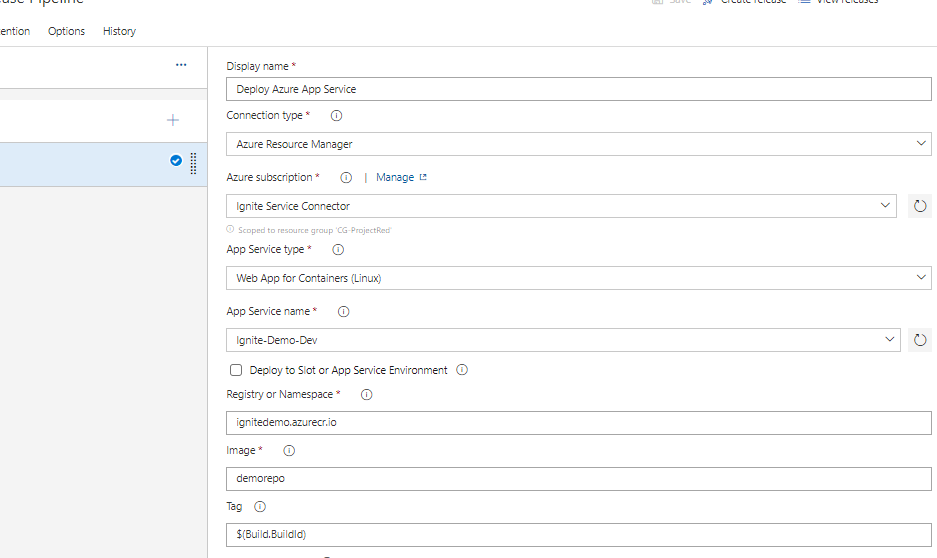Viewport: 937px width, 558px height.
Task: Open the Manage subscriptions link
Action: (x=395, y=177)
